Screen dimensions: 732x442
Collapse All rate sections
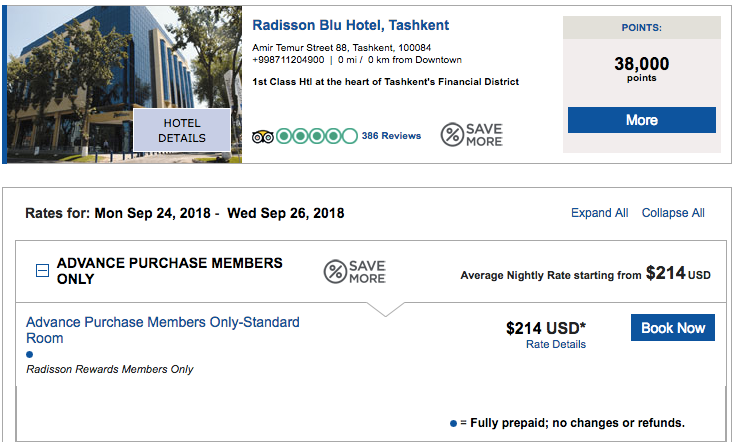coord(673,213)
